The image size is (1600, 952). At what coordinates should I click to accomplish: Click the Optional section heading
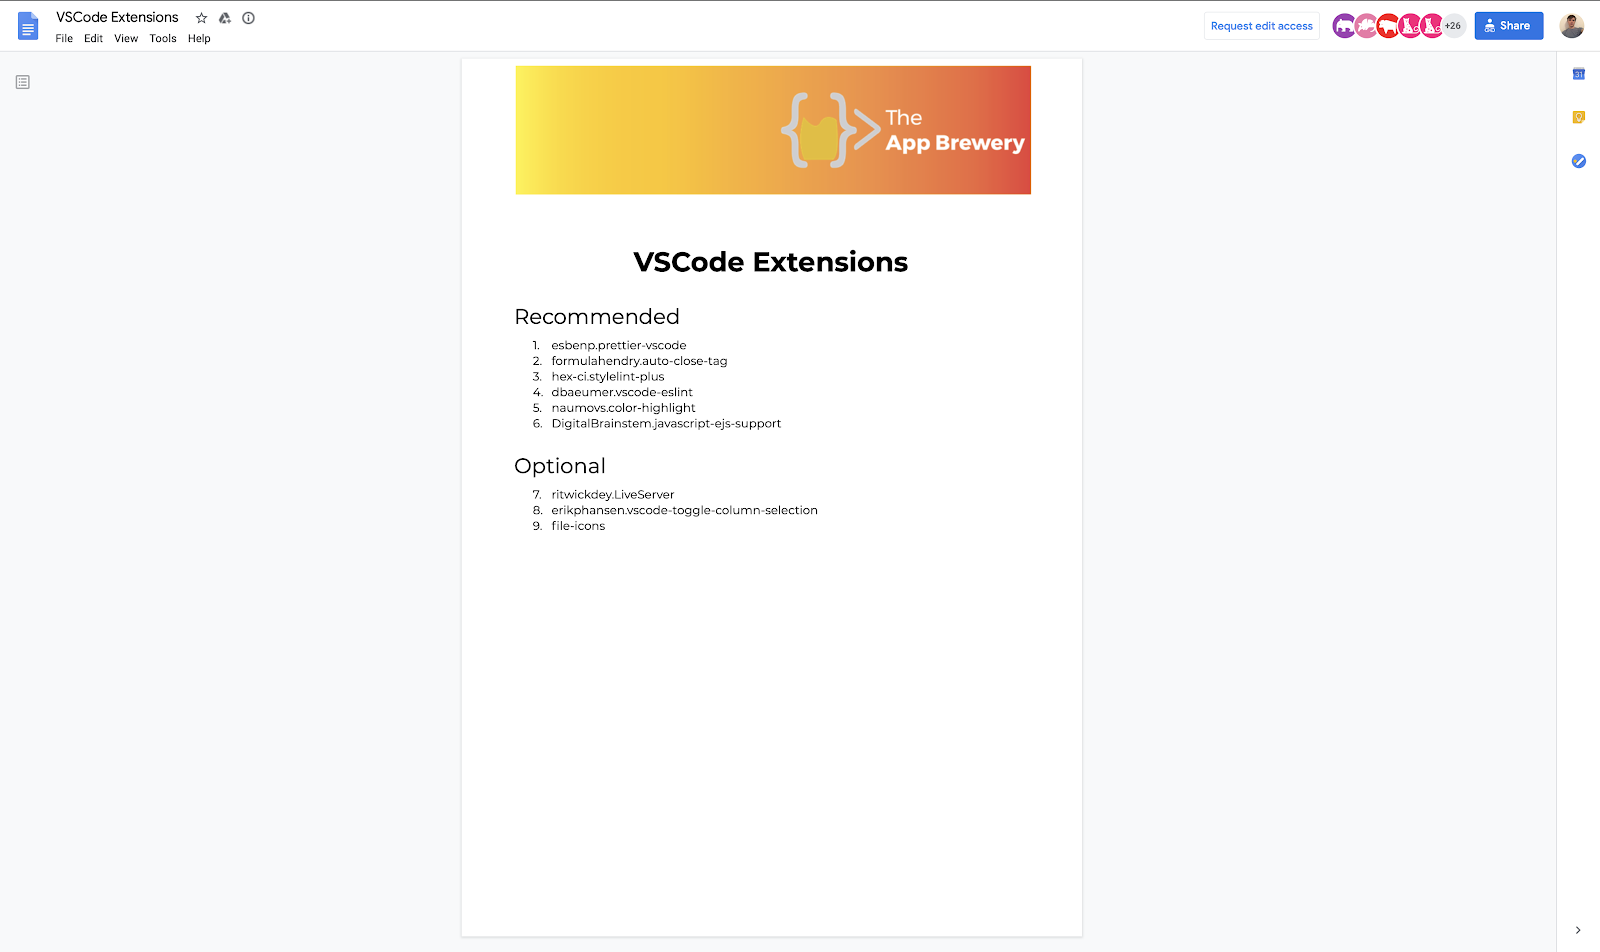(560, 466)
